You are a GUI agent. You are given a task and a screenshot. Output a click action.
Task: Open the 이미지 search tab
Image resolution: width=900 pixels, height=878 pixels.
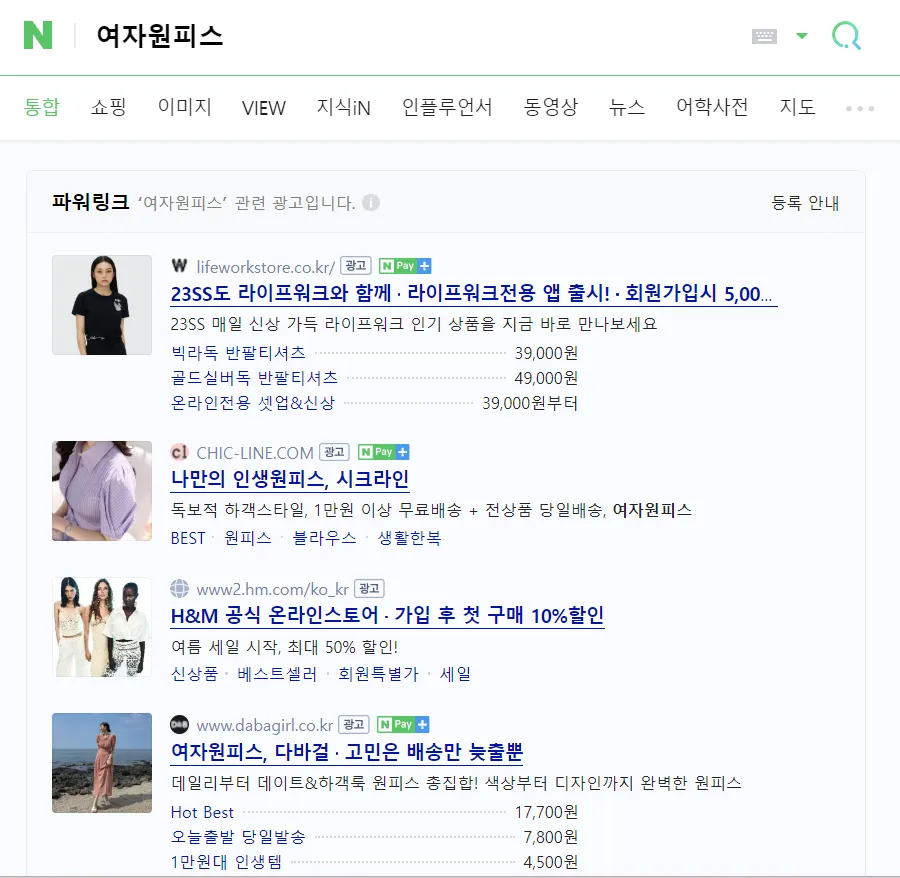point(184,107)
